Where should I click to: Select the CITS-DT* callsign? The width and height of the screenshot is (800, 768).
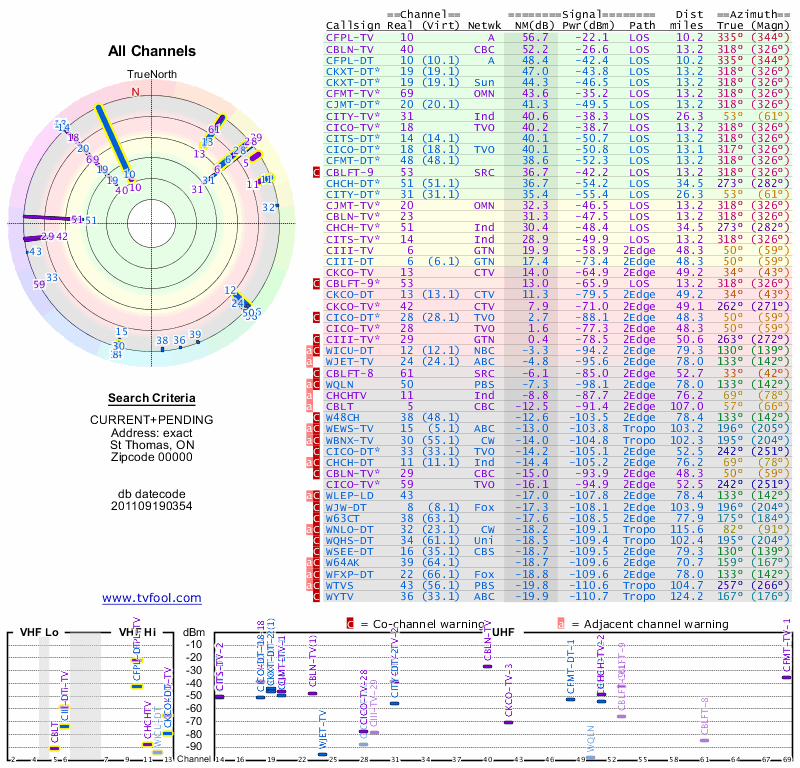353,138
